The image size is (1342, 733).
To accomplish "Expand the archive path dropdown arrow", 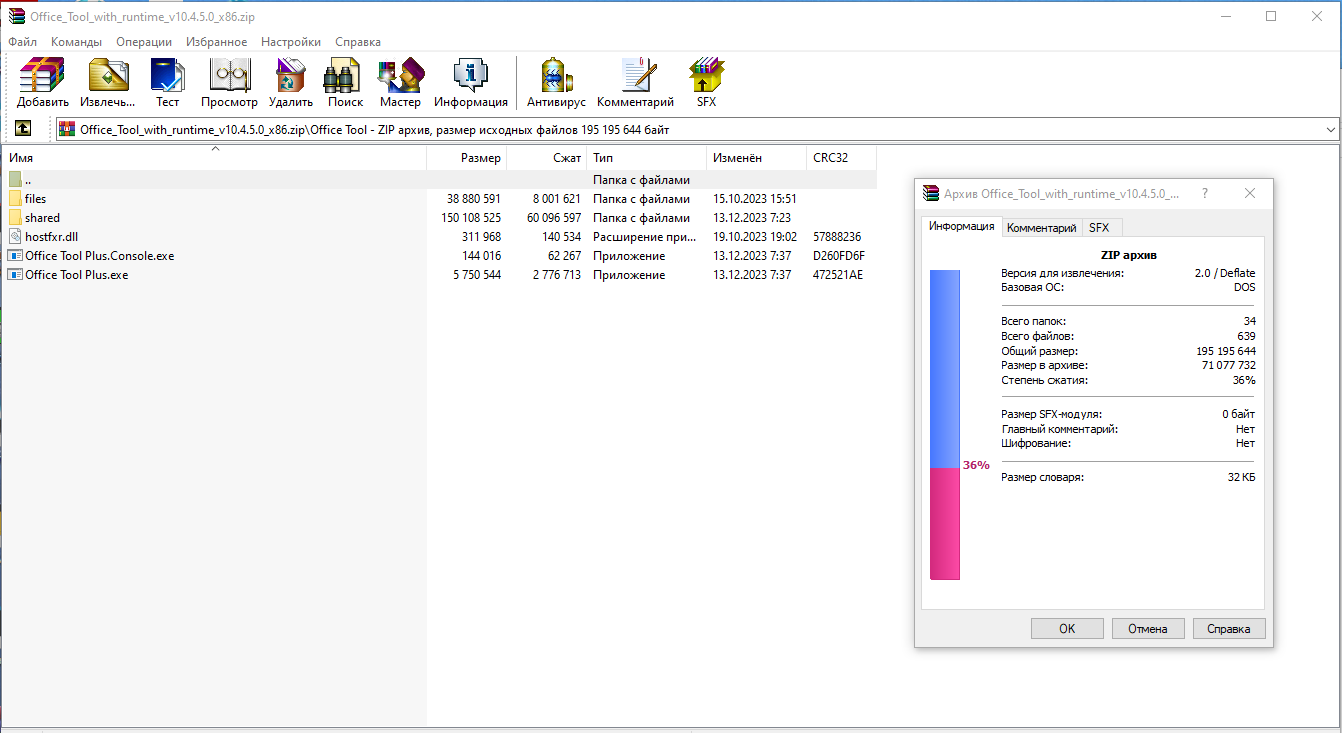I will pyautogui.click(x=1330, y=130).
